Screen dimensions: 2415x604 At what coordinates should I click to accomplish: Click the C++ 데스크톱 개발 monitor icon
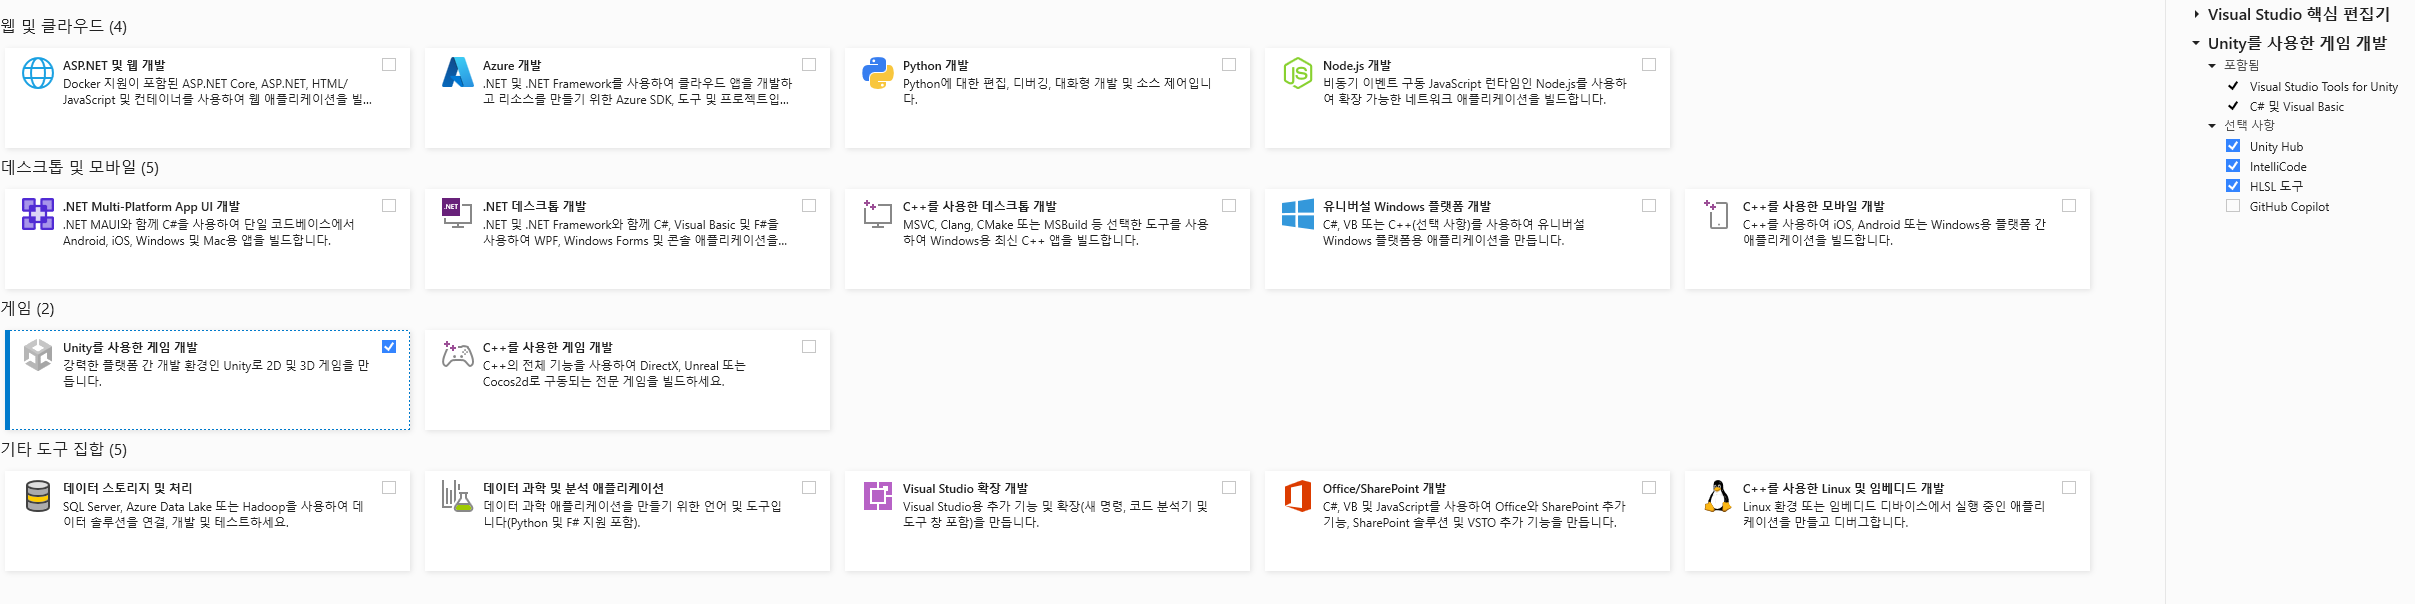[x=878, y=214]
